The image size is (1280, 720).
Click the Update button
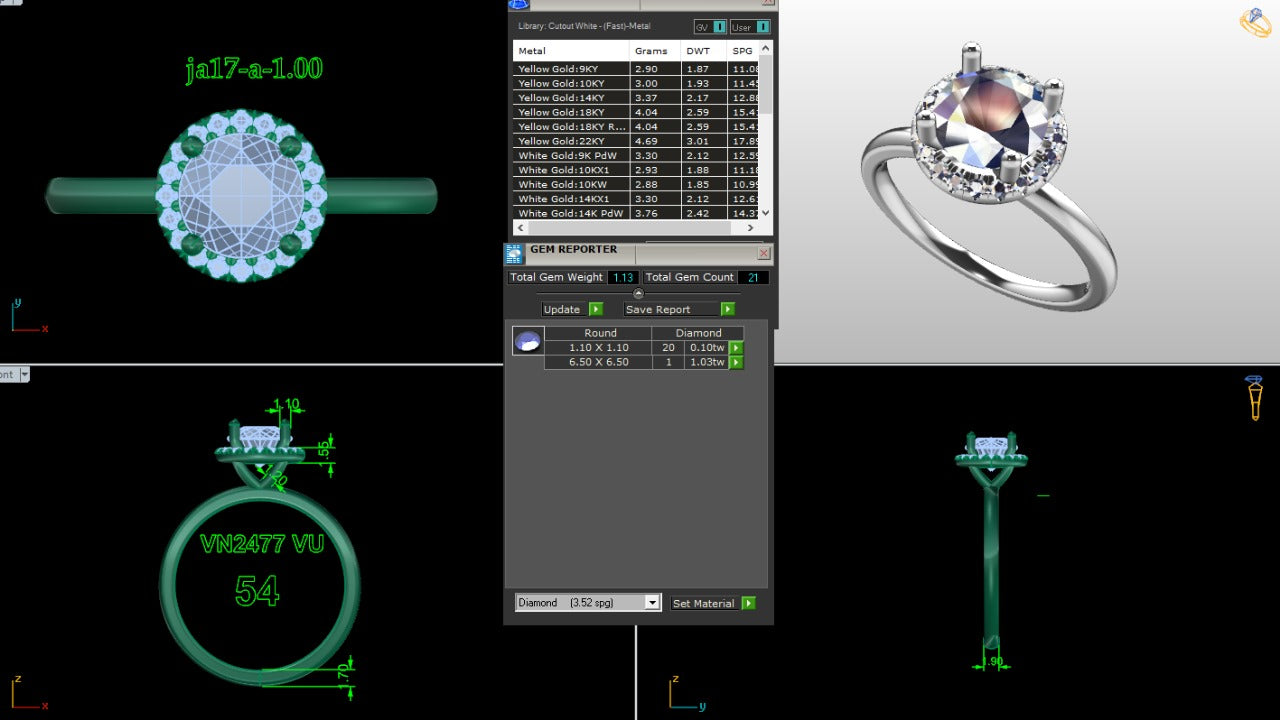(565, 309)
